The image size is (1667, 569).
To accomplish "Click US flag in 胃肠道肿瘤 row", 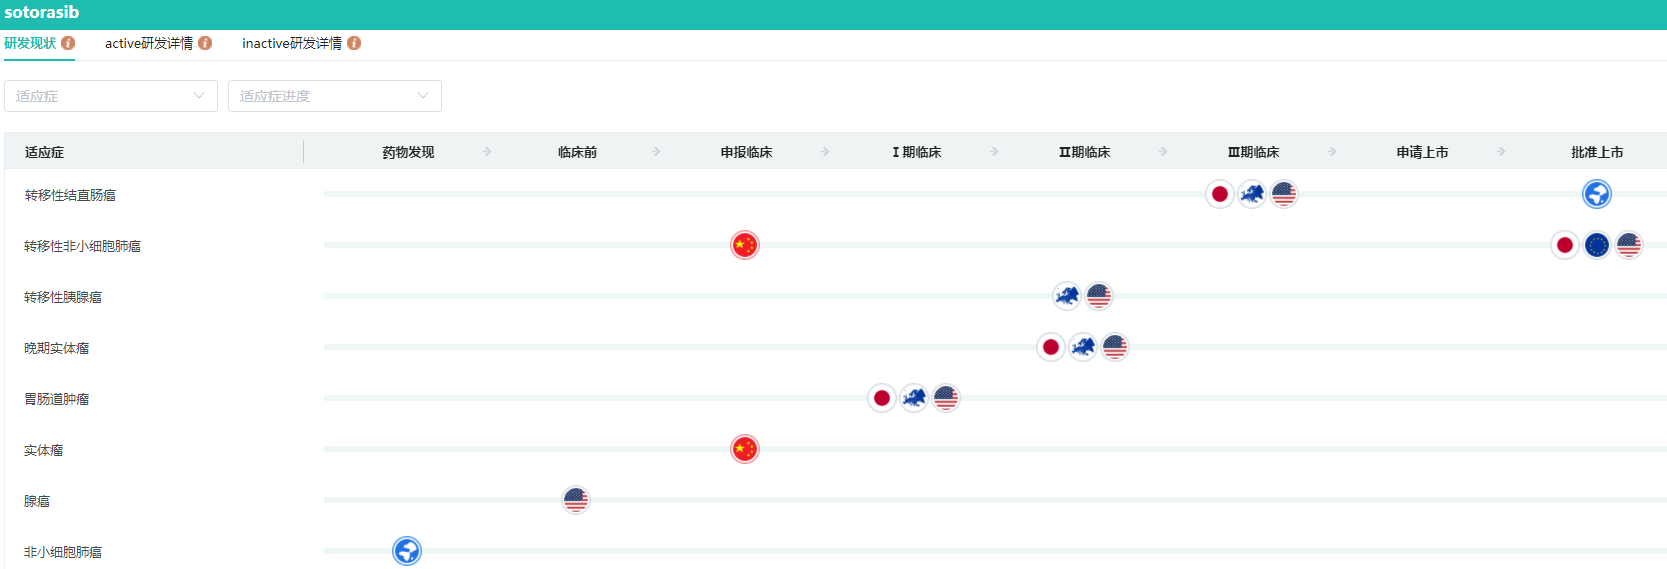I will 946,398.
